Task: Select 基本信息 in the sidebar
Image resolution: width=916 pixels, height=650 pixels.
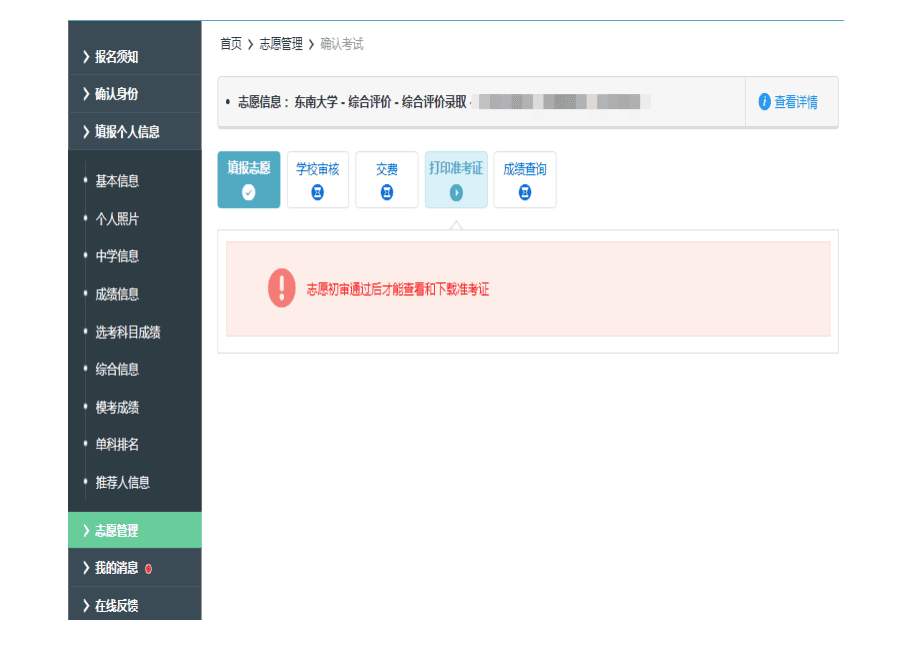Action: [117, 181]
